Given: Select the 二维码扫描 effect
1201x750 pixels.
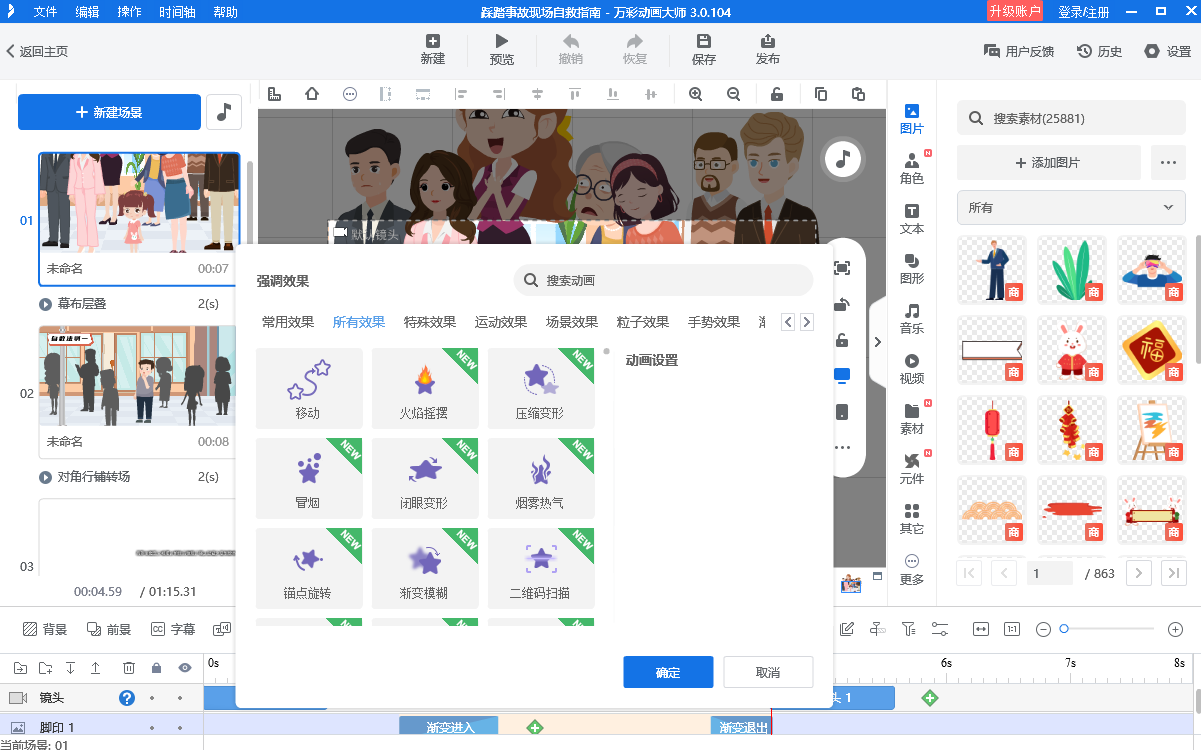Looking at the screenshot, I should pyautogui.click(x=541, y=568).
